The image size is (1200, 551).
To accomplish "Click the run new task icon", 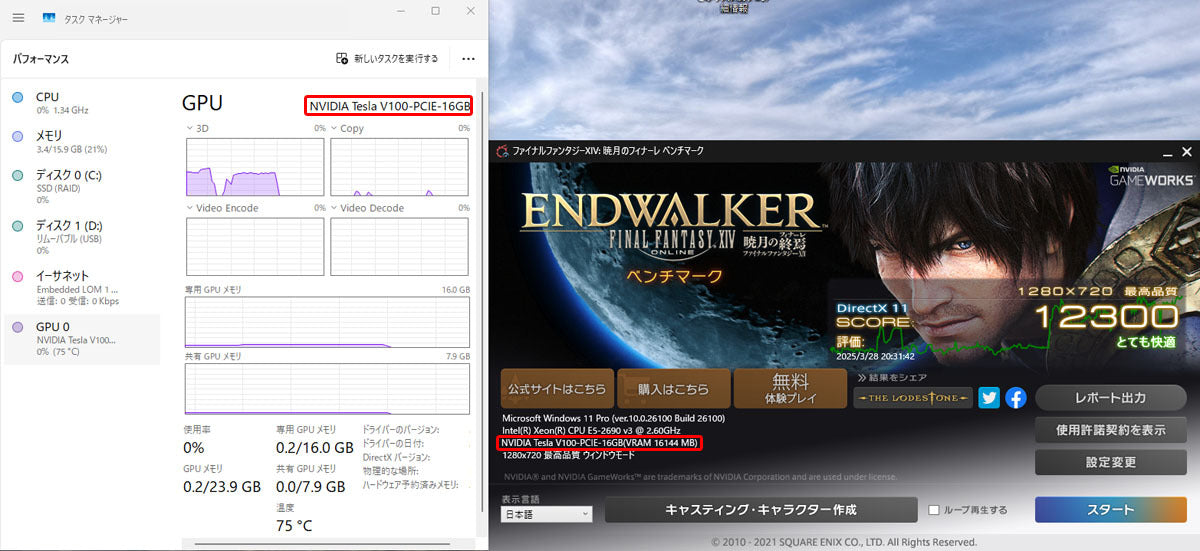I will point(342,59).
